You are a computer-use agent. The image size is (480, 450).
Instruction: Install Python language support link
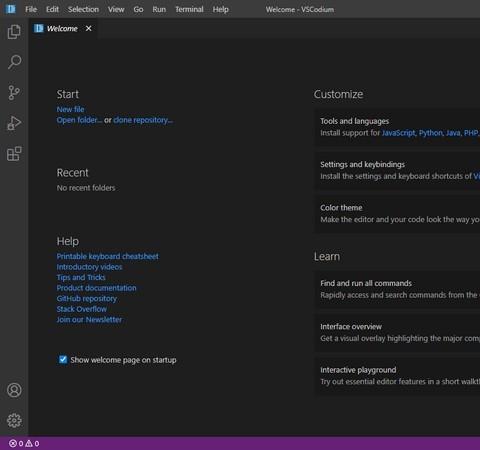point(431,133)
